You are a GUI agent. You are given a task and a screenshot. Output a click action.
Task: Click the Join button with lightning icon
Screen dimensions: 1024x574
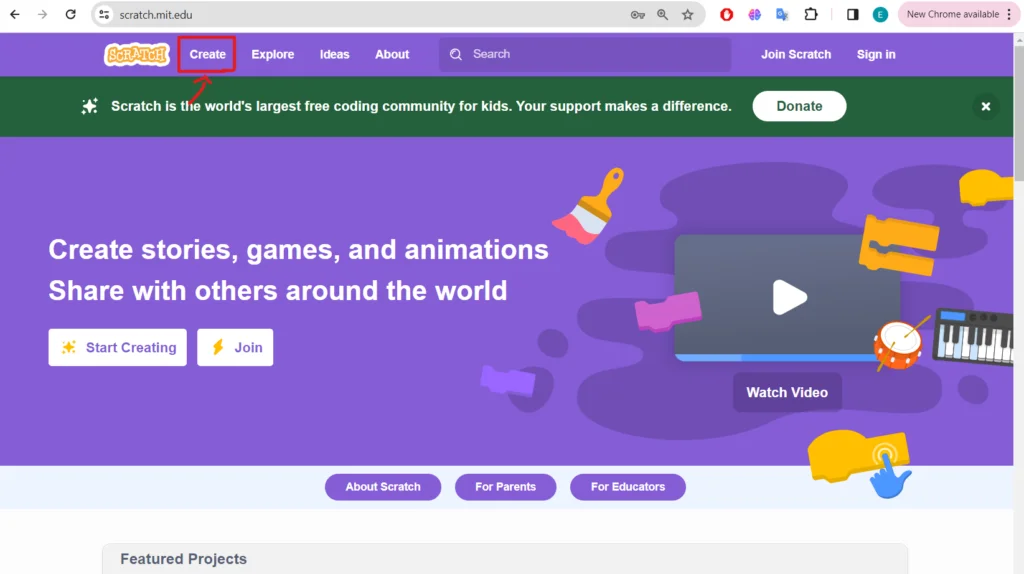[x=235, y=347]
